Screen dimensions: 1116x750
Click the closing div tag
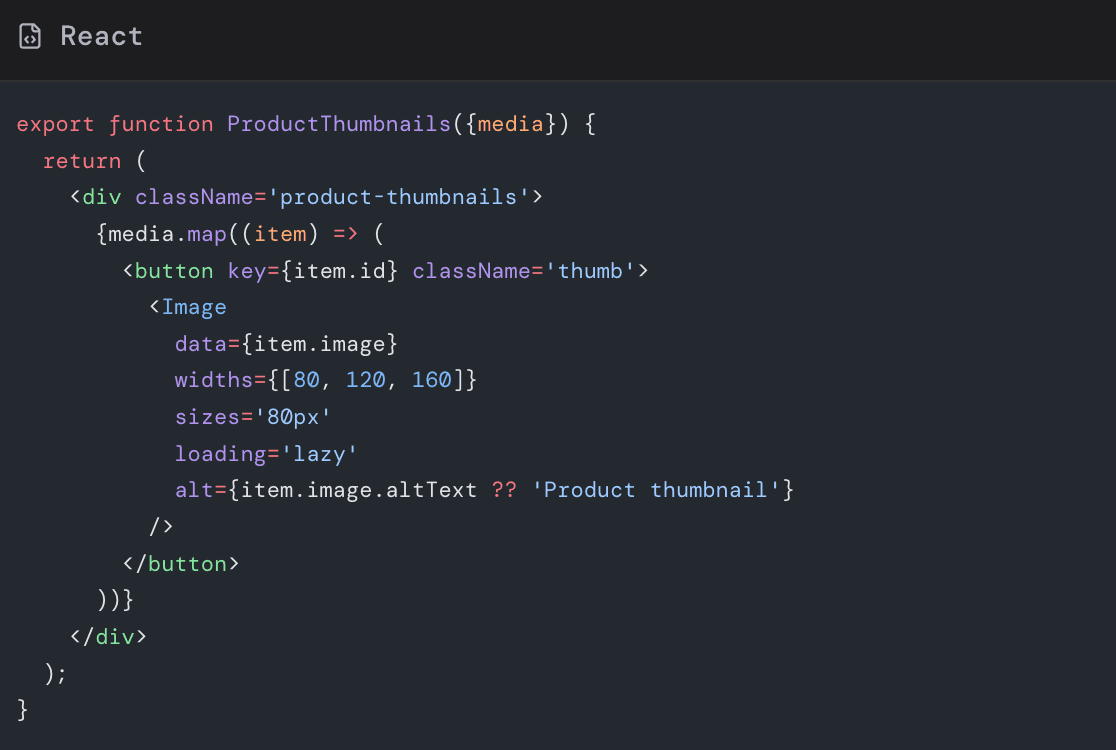pos(108,637)
